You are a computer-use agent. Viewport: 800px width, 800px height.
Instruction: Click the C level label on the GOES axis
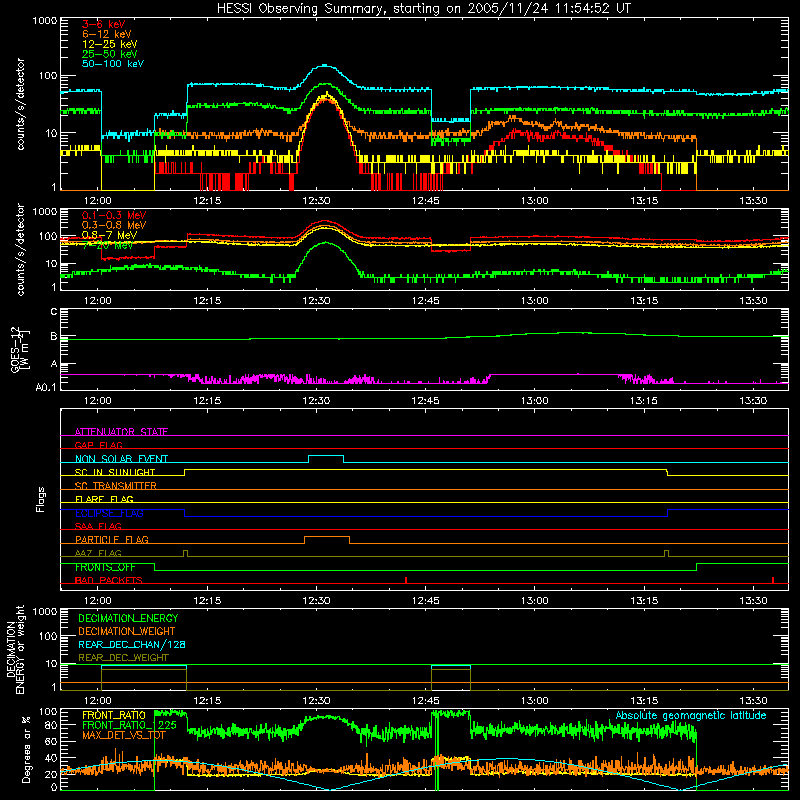(x=54, y=312)
